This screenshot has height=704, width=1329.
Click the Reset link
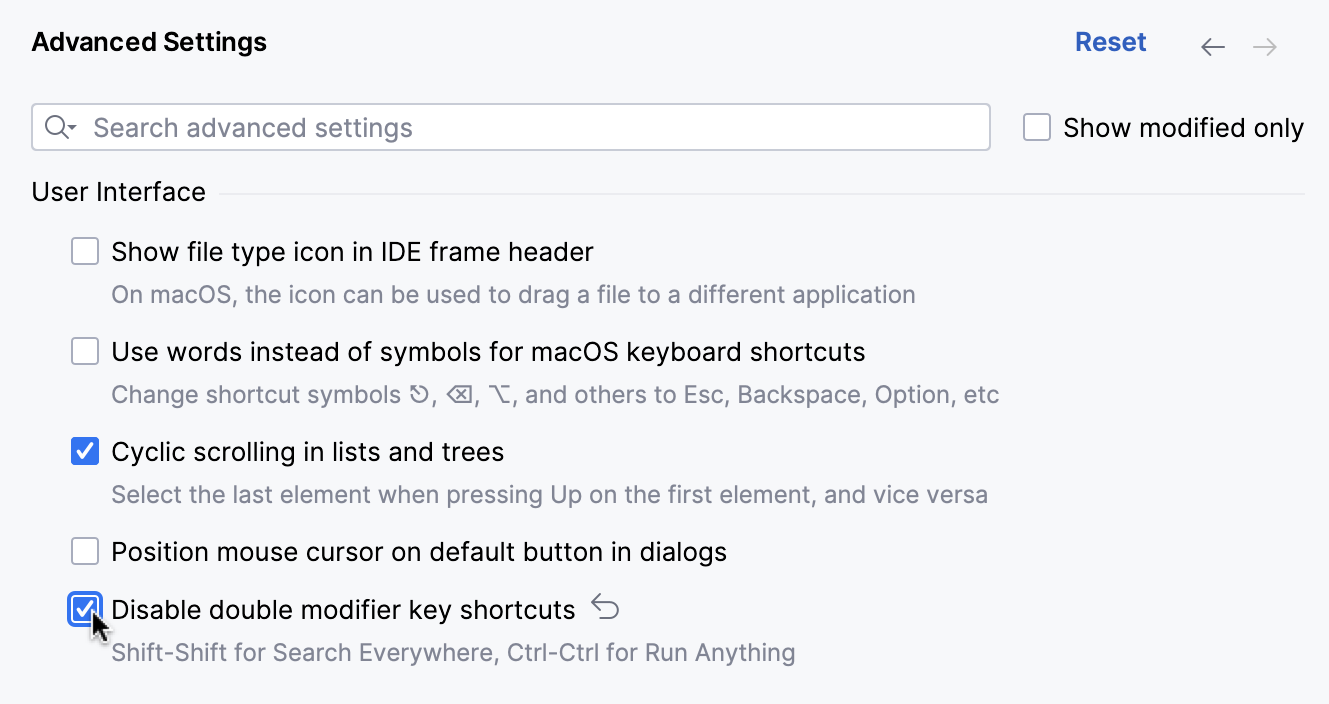click(1110, 42)
